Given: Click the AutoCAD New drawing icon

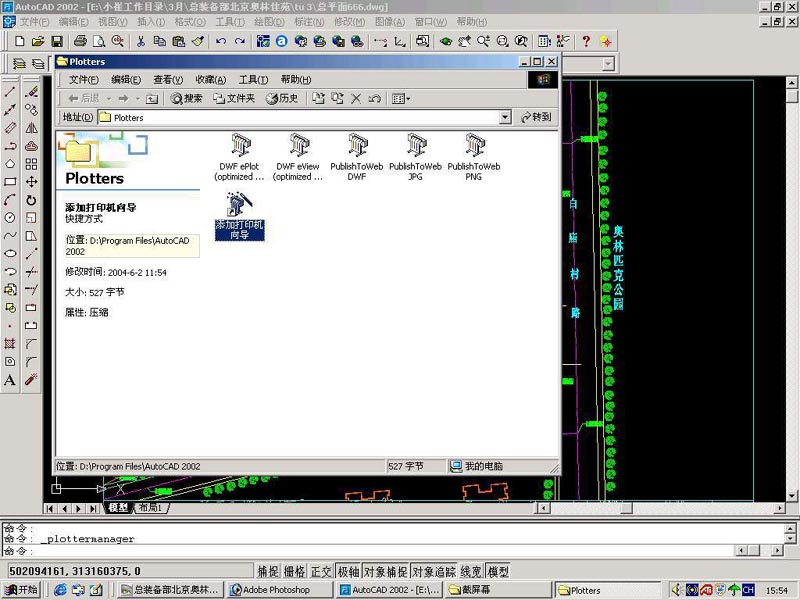Looking at the screenshot, I should pos(19,41).
